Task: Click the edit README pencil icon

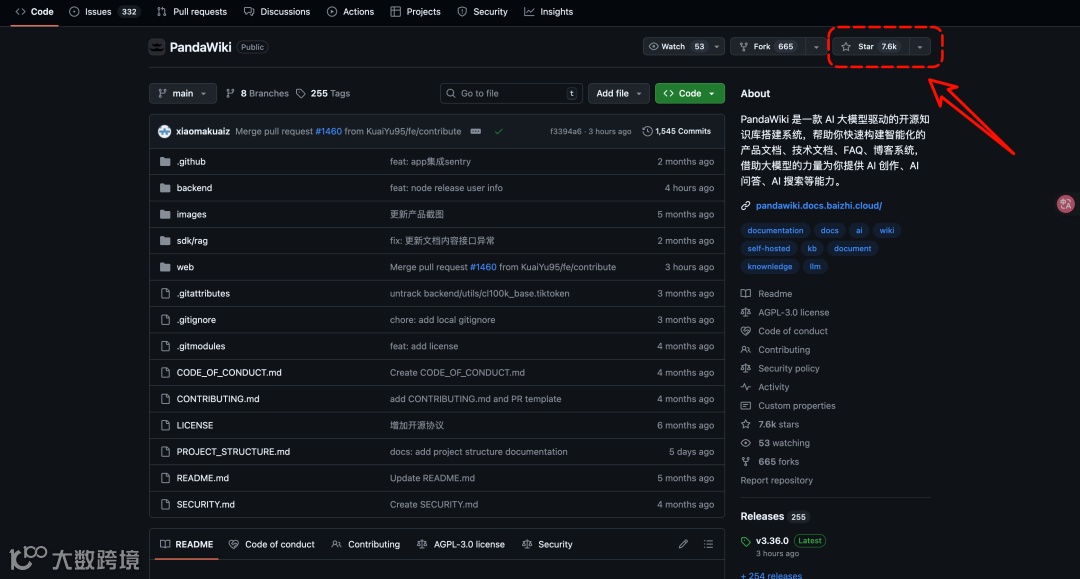Action: pos(683,544)
